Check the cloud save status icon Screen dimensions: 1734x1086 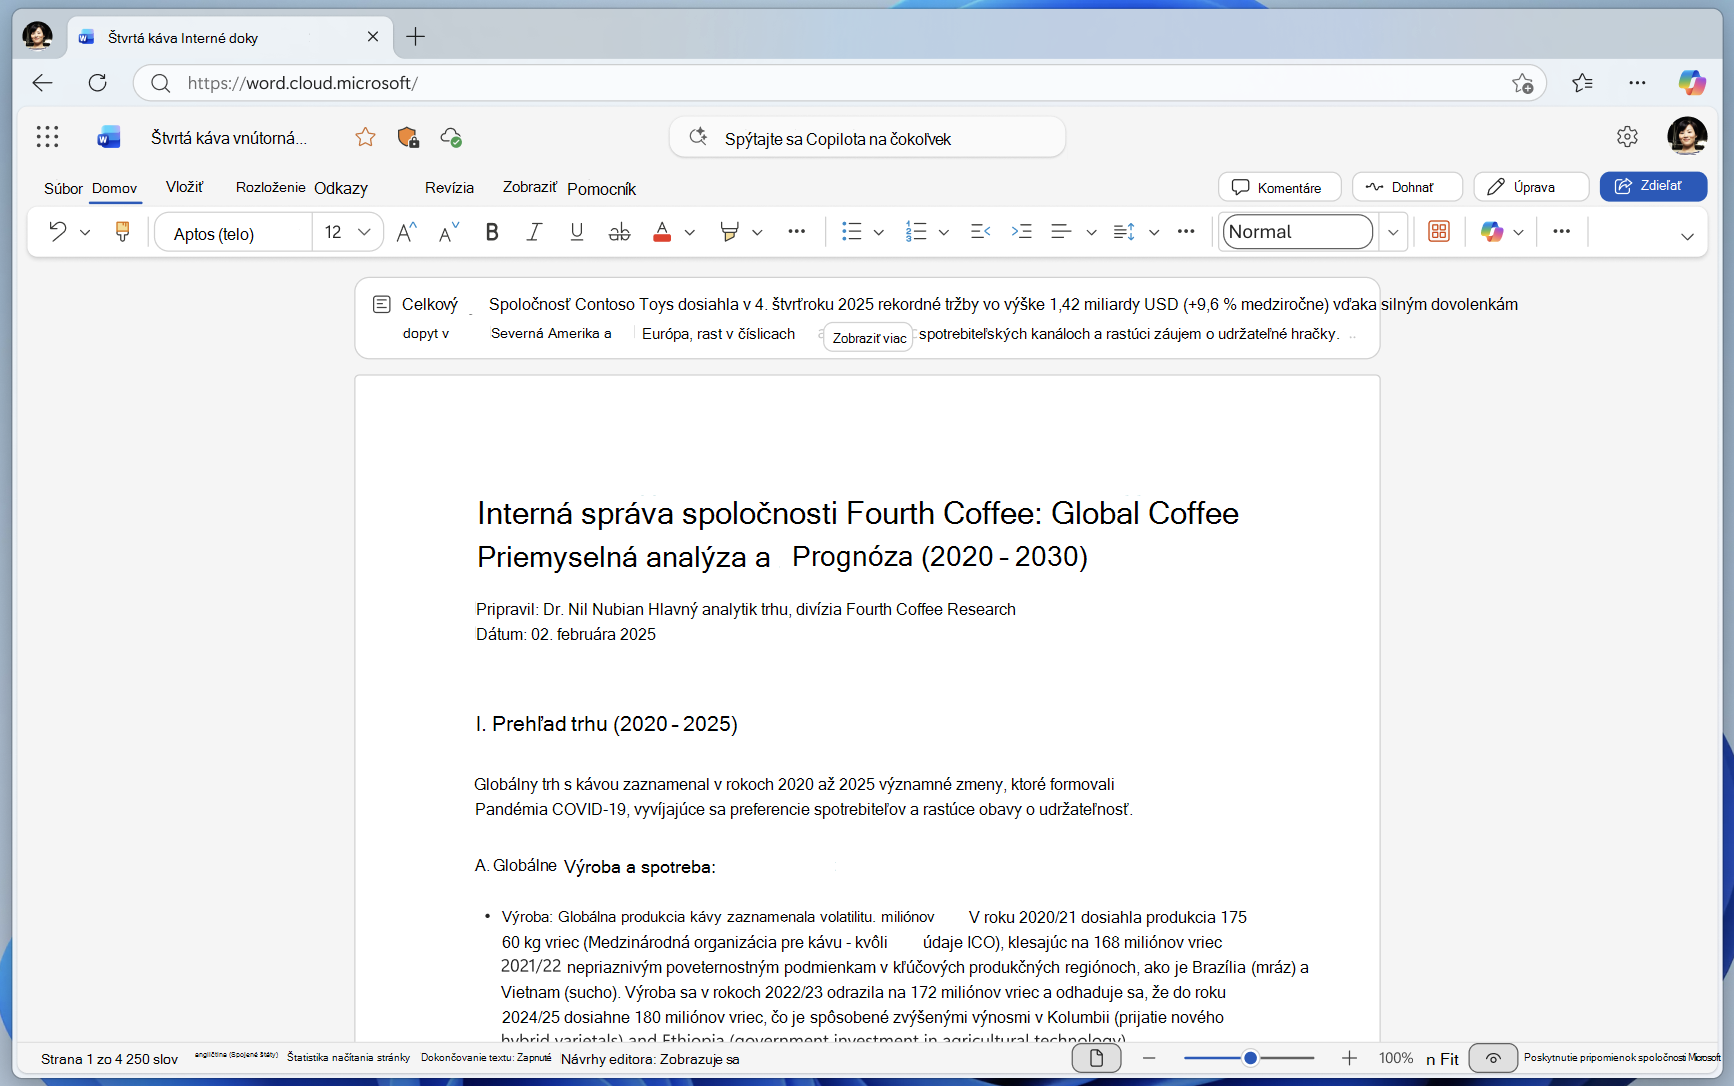click(x=451, y=137)
